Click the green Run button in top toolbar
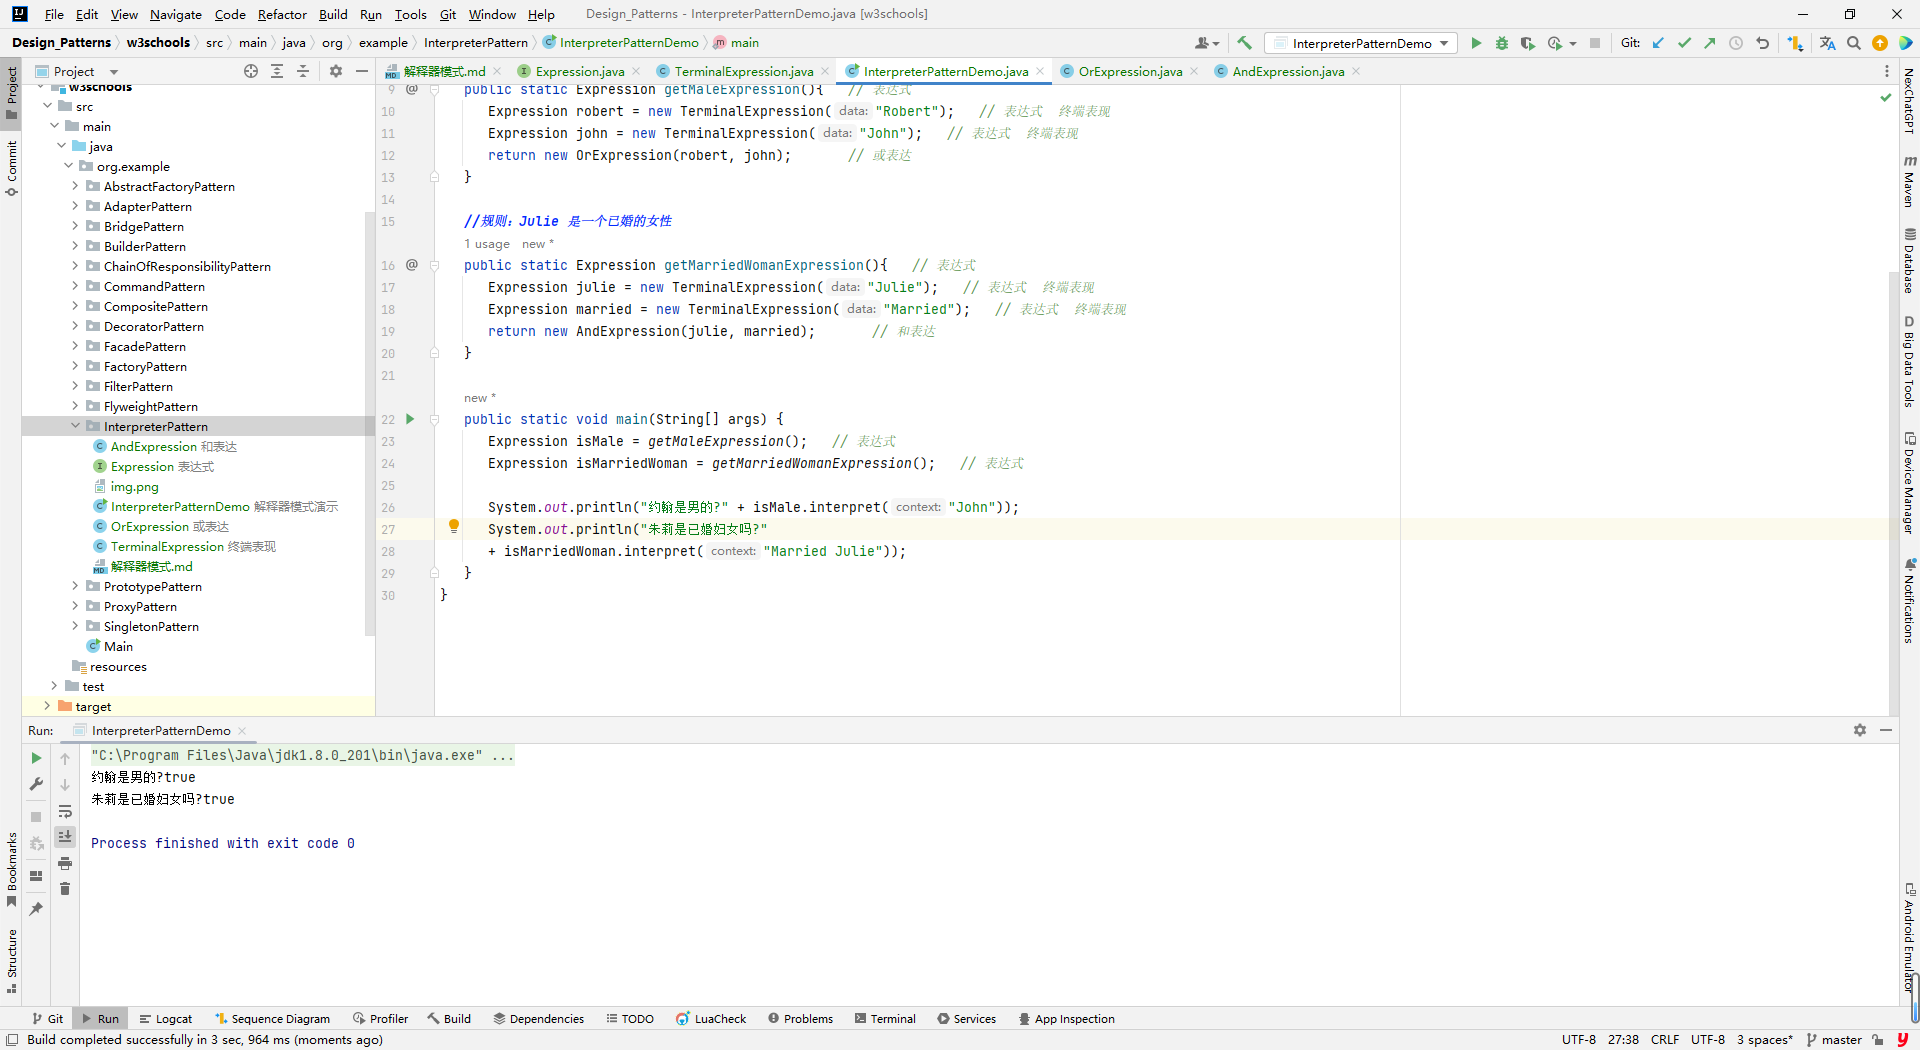The height and width of the screenshot is (1050, 1920). (1476, 43)
